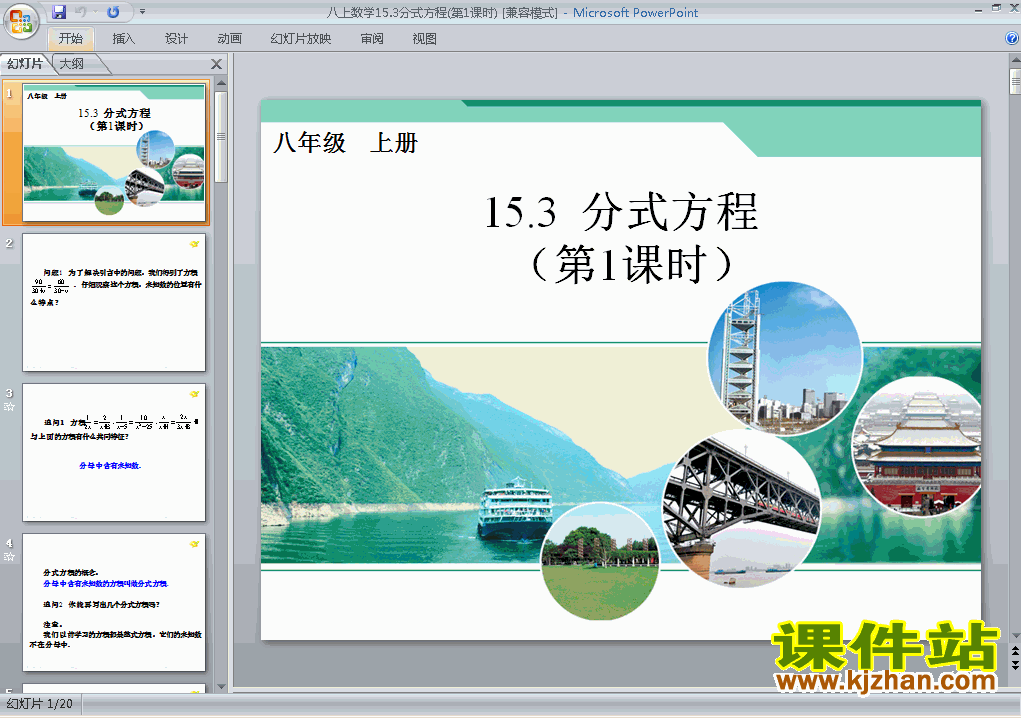Select the palace circular picture on slide

[917, 447]
